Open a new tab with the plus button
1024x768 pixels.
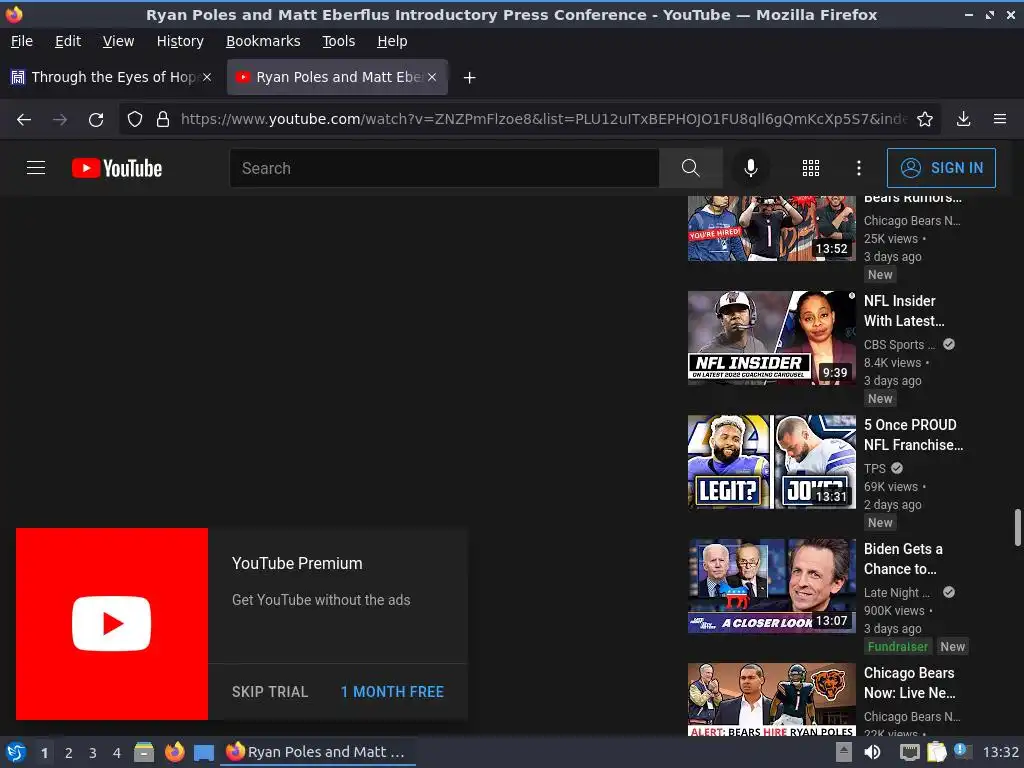tap(469, 78)
